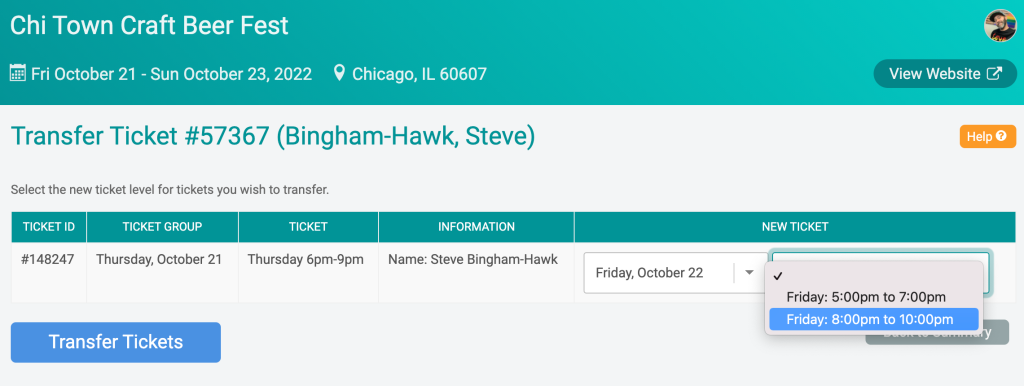The image size is (1024, 386).
Task: Click the Chi Town Craft Beer Fest title
Action: (150, 25)
